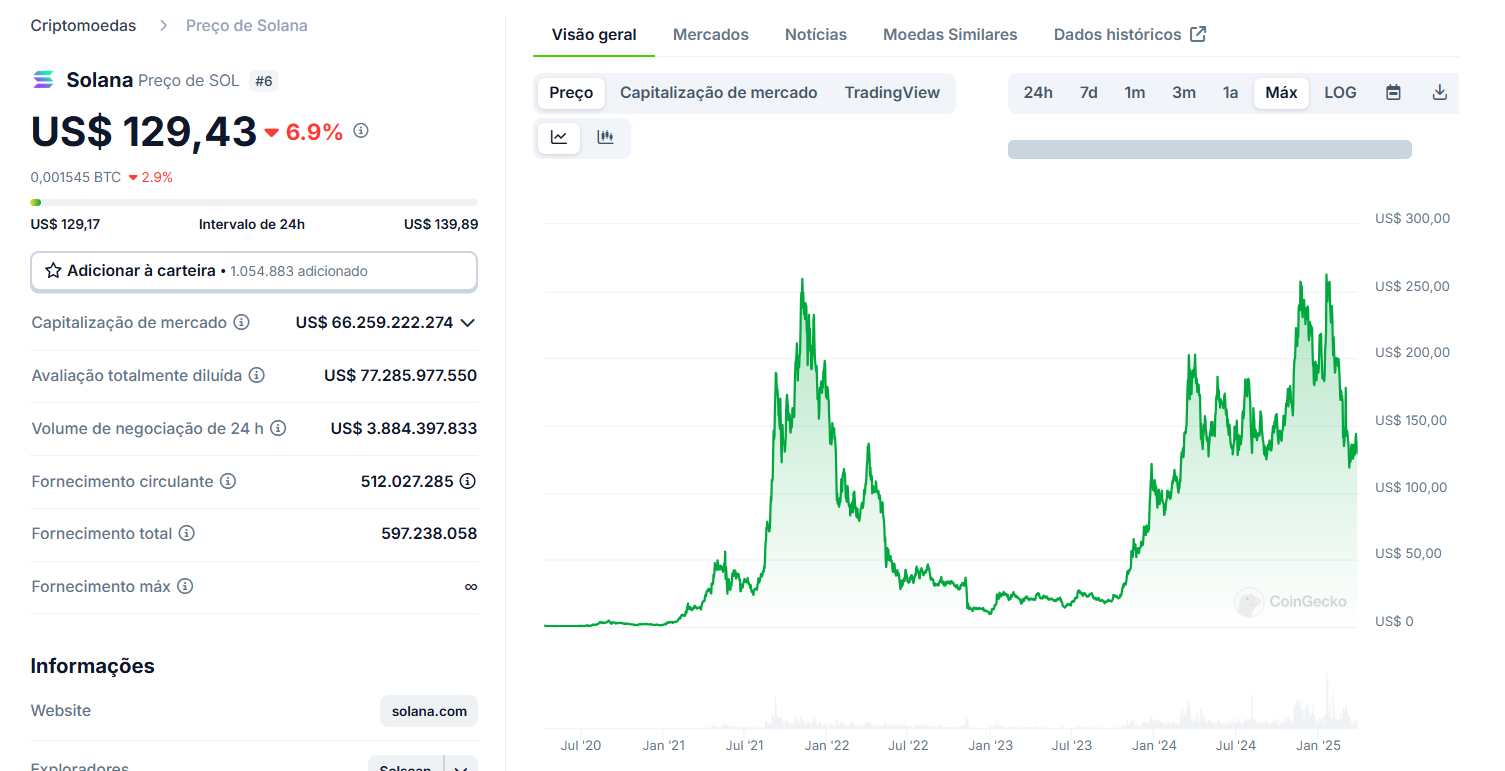Screen dimensions: 1505x771
Task: Open the calendar date range picker
Action: (x=1393, y=93)
